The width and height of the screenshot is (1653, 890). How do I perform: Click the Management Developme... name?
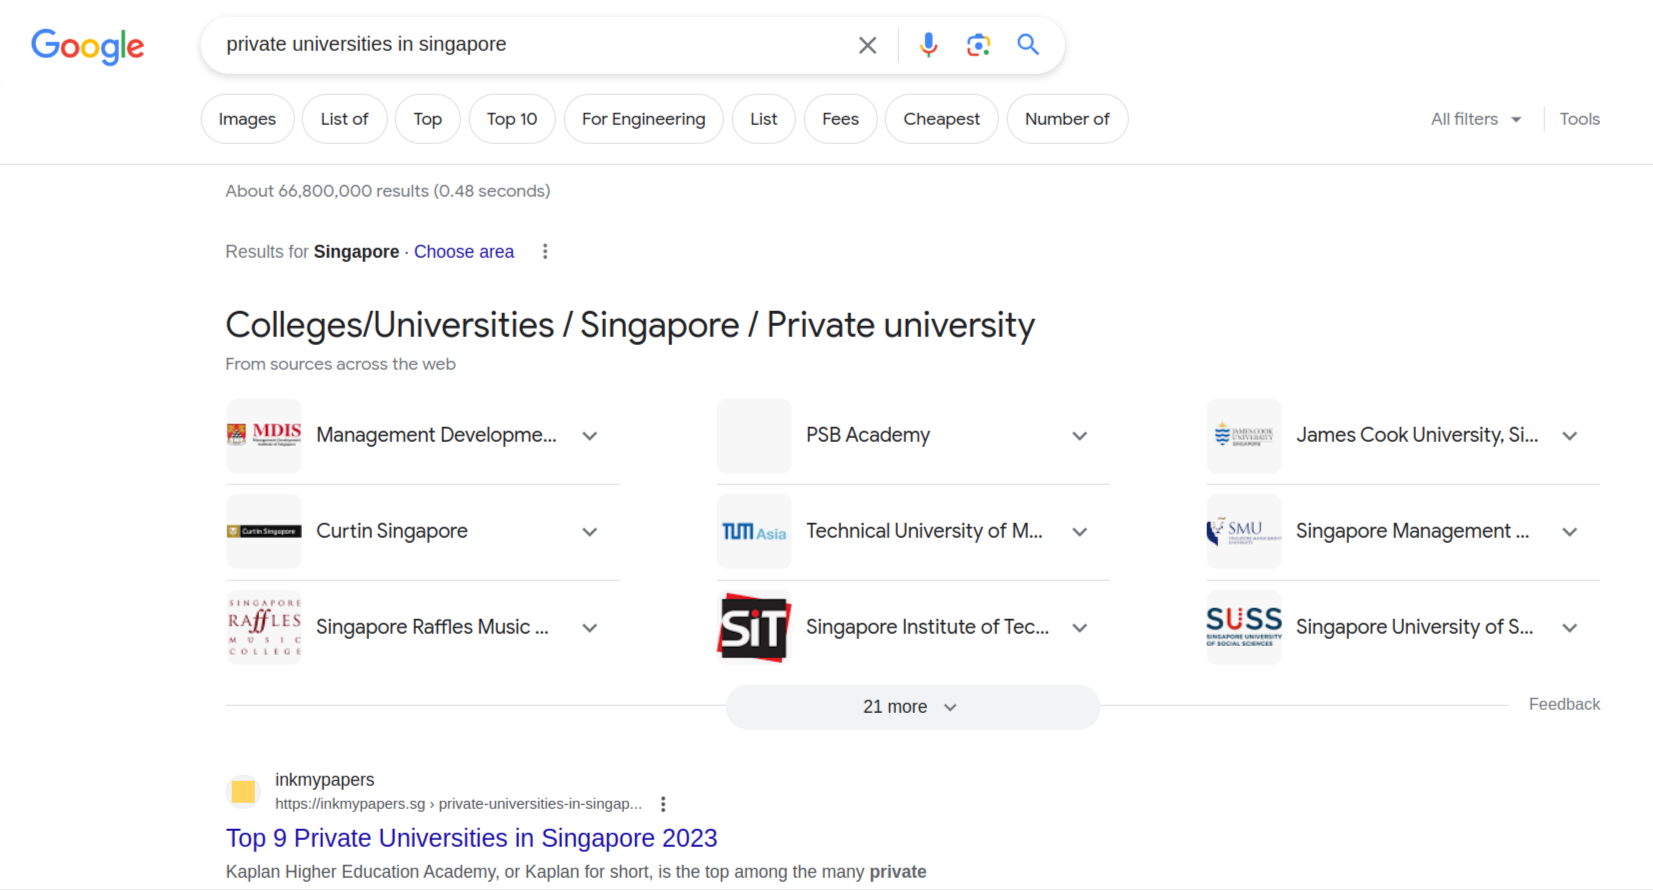pos(437,435)
